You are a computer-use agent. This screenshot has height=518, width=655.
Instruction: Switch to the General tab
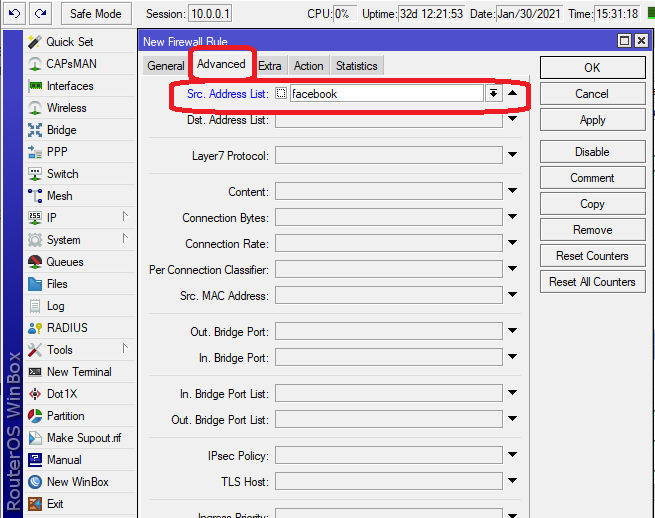(166, 66)
